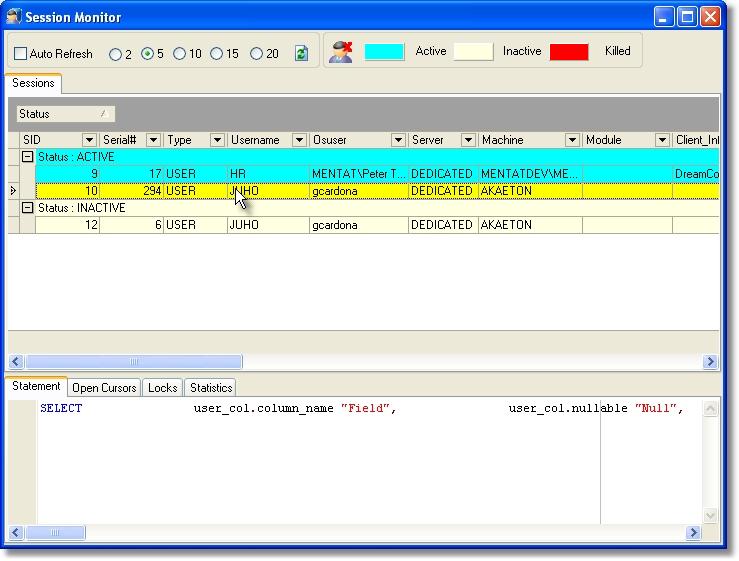Screen dimensions: 739x561
Task: Open the Machine column filter dropdown
Action: pos(572,140)
